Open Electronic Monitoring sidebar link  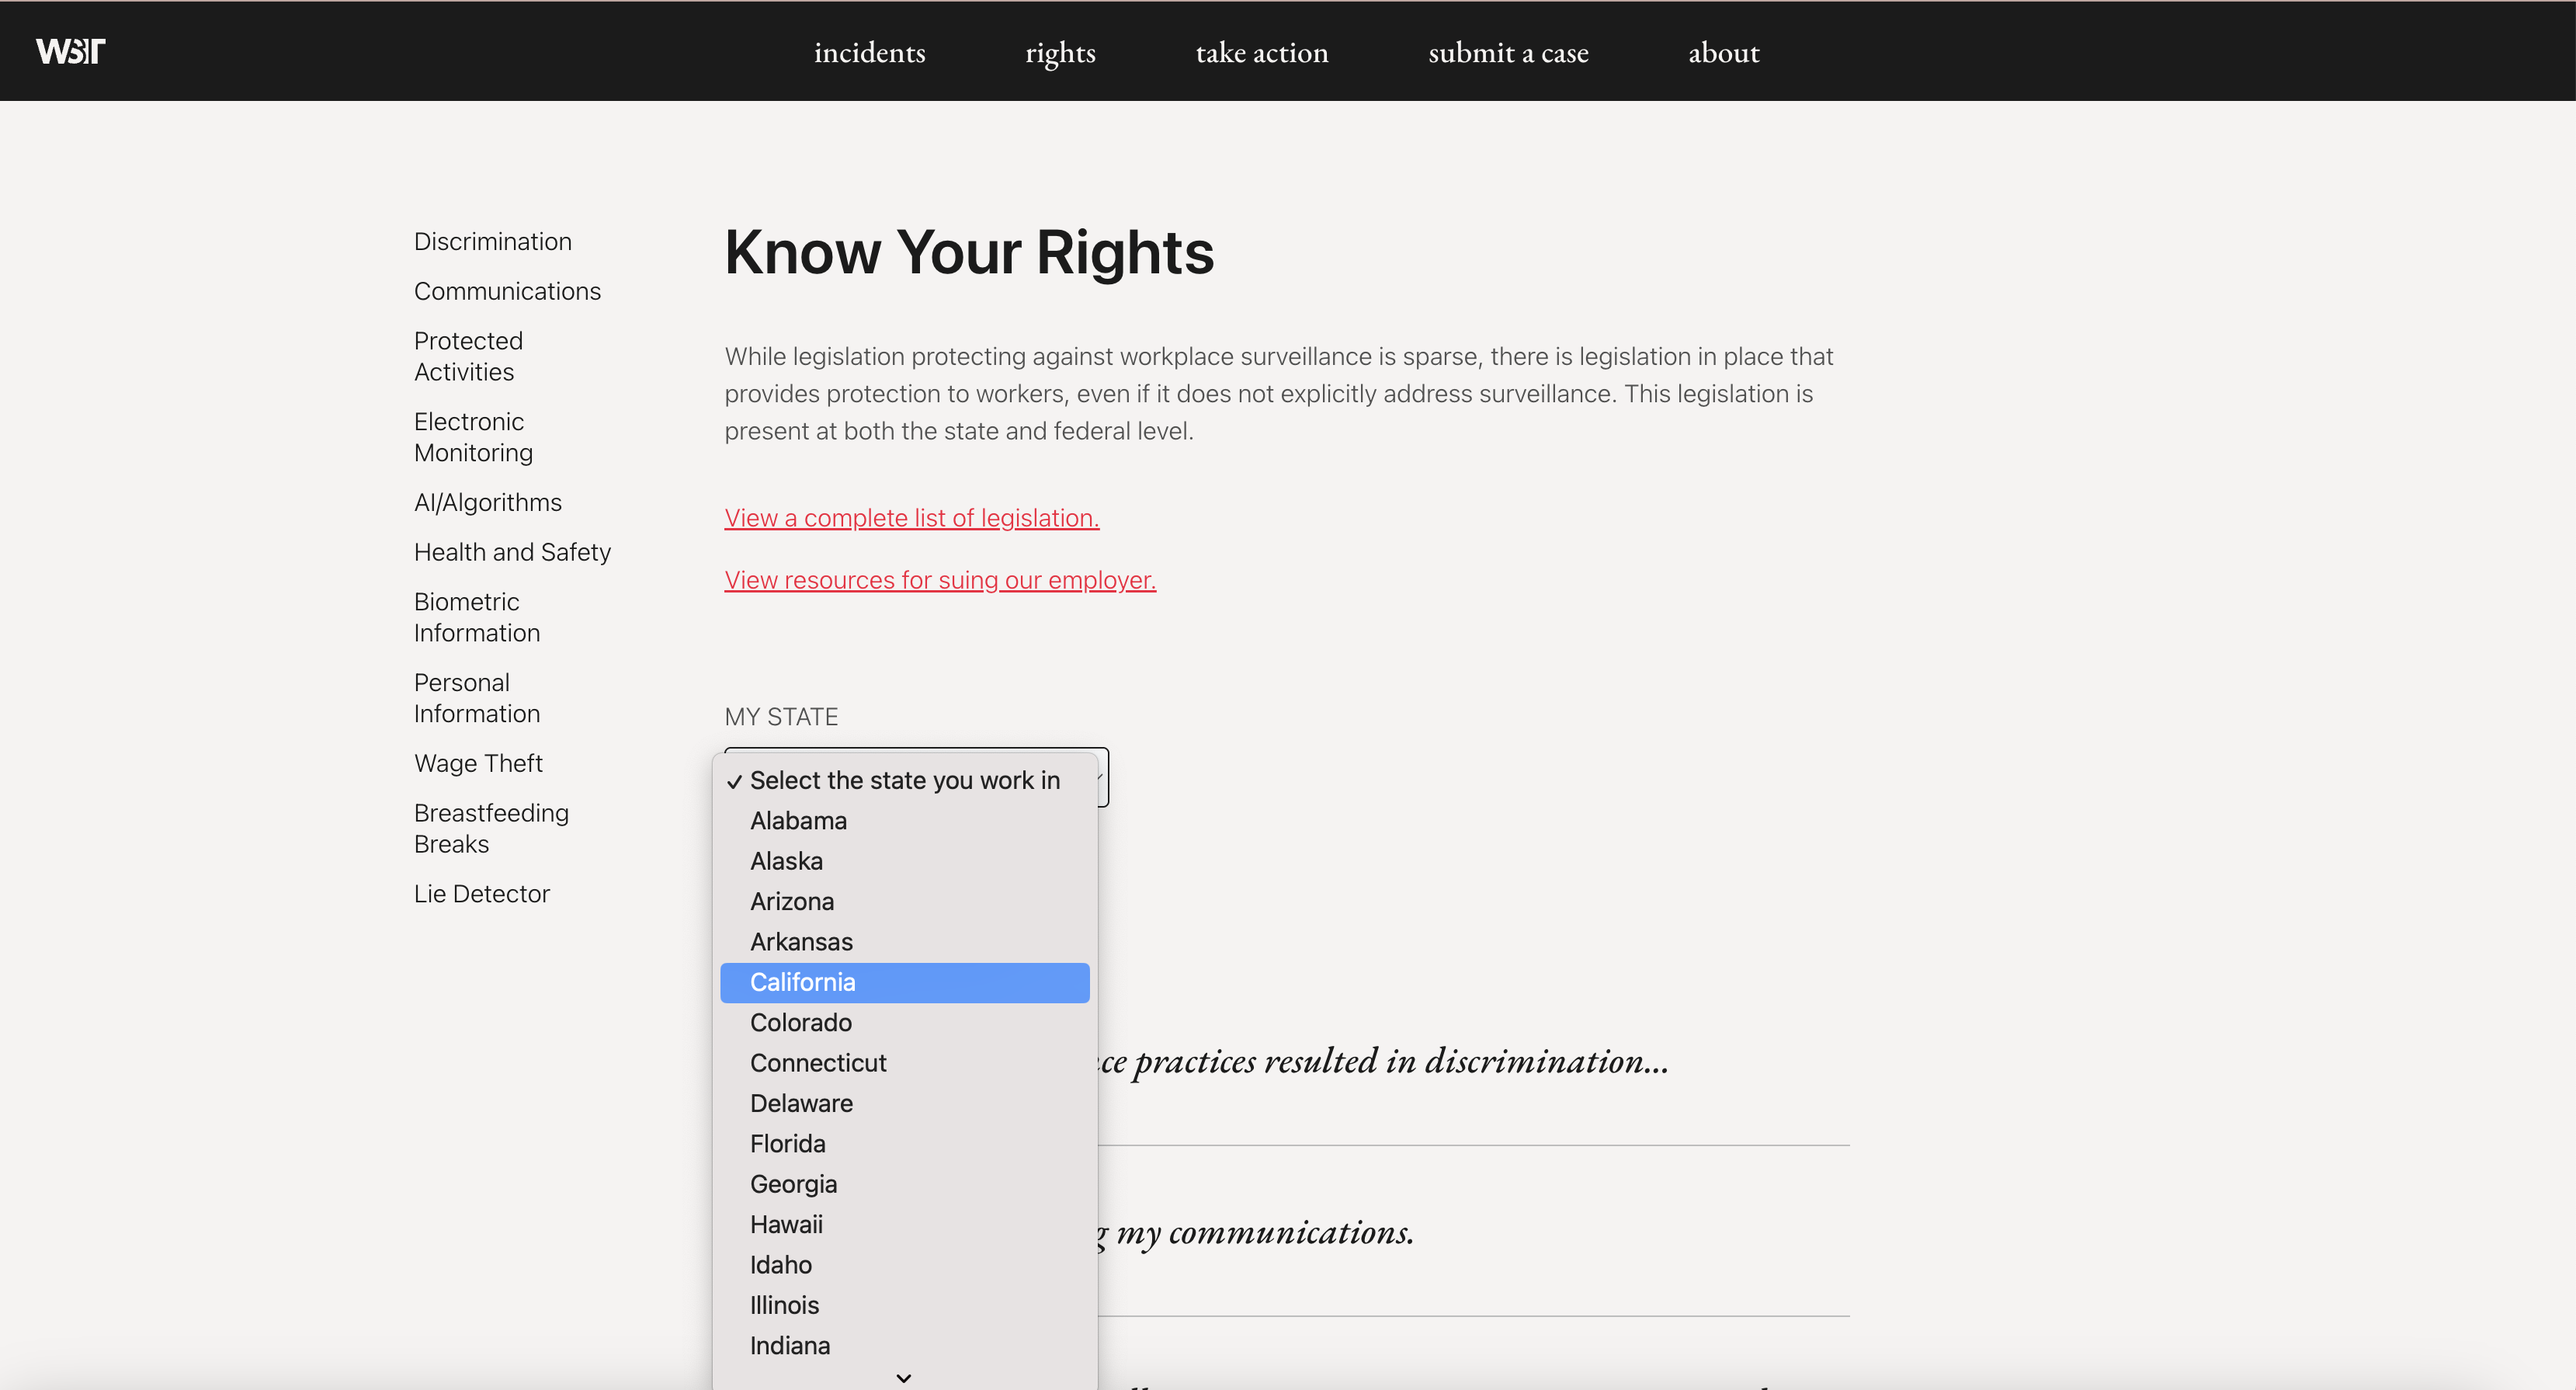(x=473, y=437)
